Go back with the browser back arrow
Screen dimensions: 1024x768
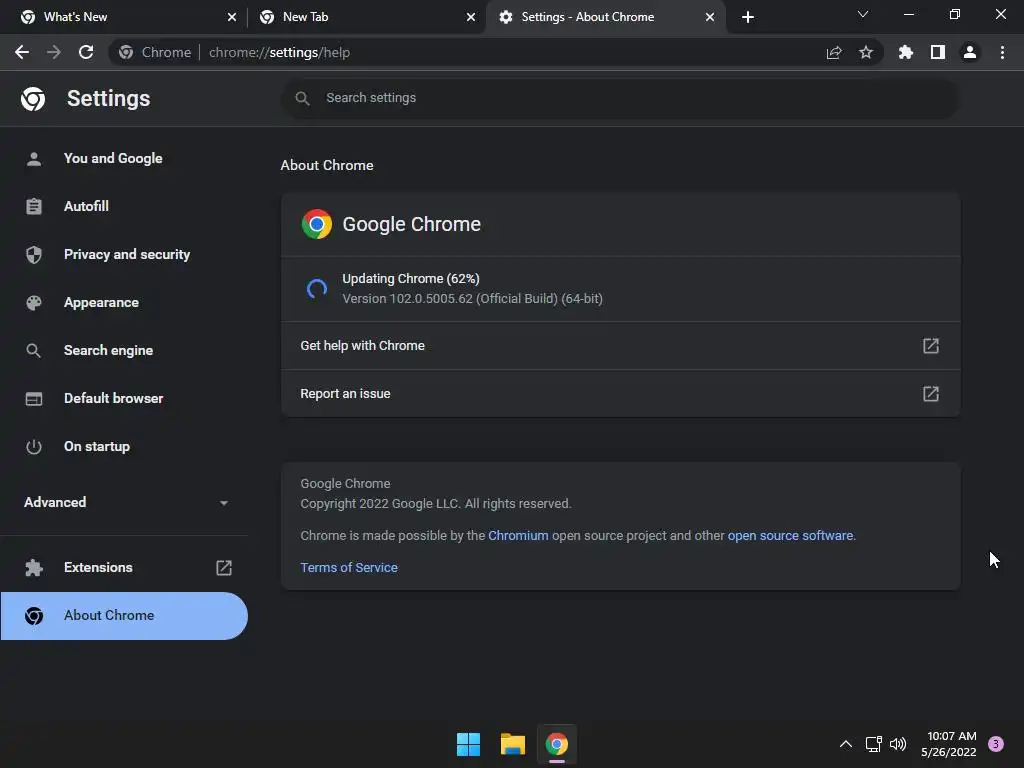click(22, 52)
